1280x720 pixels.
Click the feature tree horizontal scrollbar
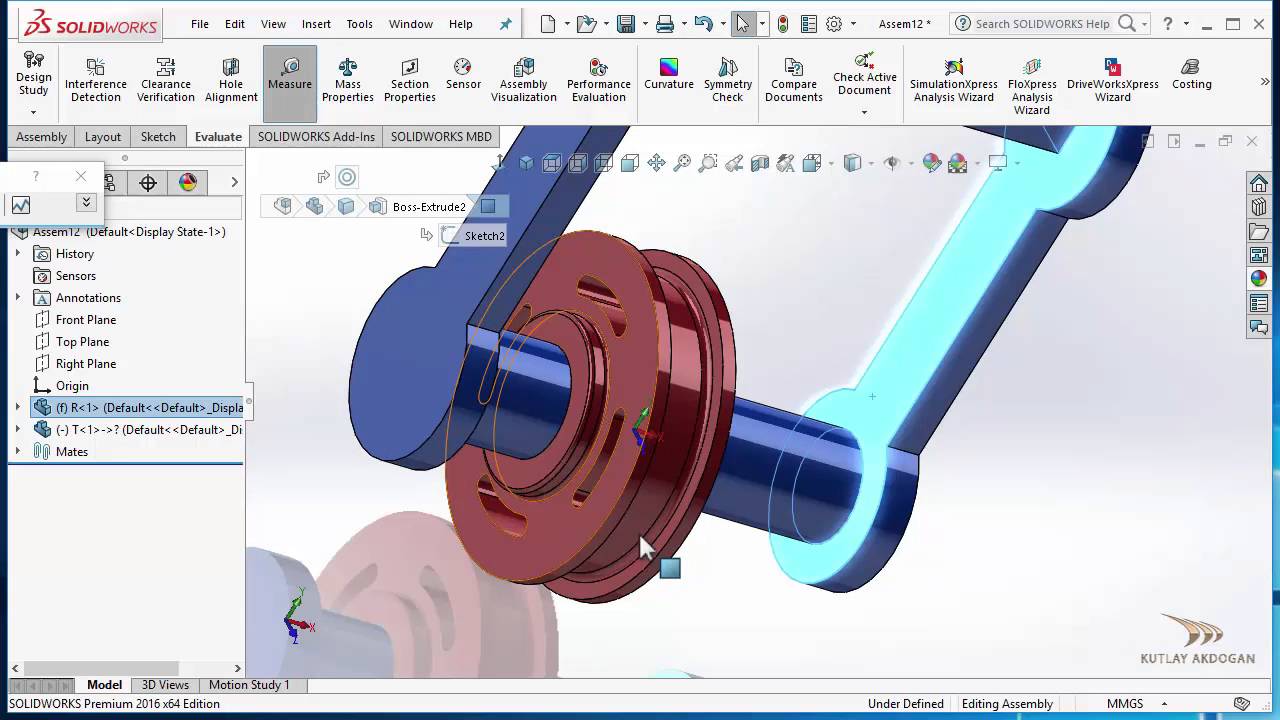tap(101, 668)
